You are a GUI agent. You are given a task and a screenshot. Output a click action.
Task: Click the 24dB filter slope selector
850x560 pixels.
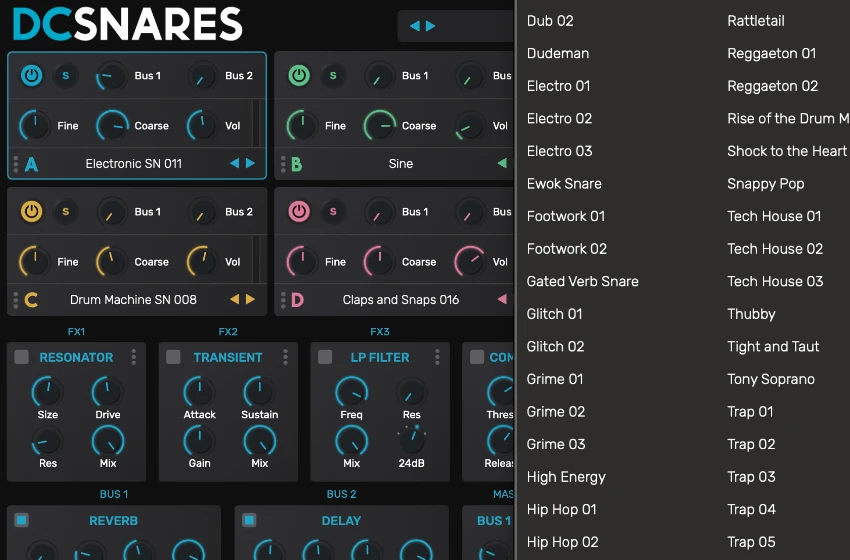(411, 440)
